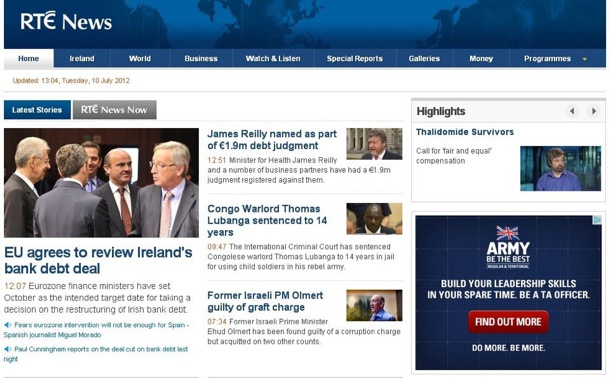
Task: Open Congo Warlord Thomas Lubanga story
Action: (267, 220)
